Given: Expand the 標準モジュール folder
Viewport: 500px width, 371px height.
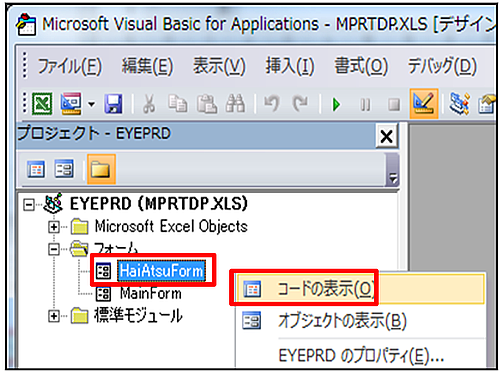Looking at the screenshot, I should click(54, 315).
